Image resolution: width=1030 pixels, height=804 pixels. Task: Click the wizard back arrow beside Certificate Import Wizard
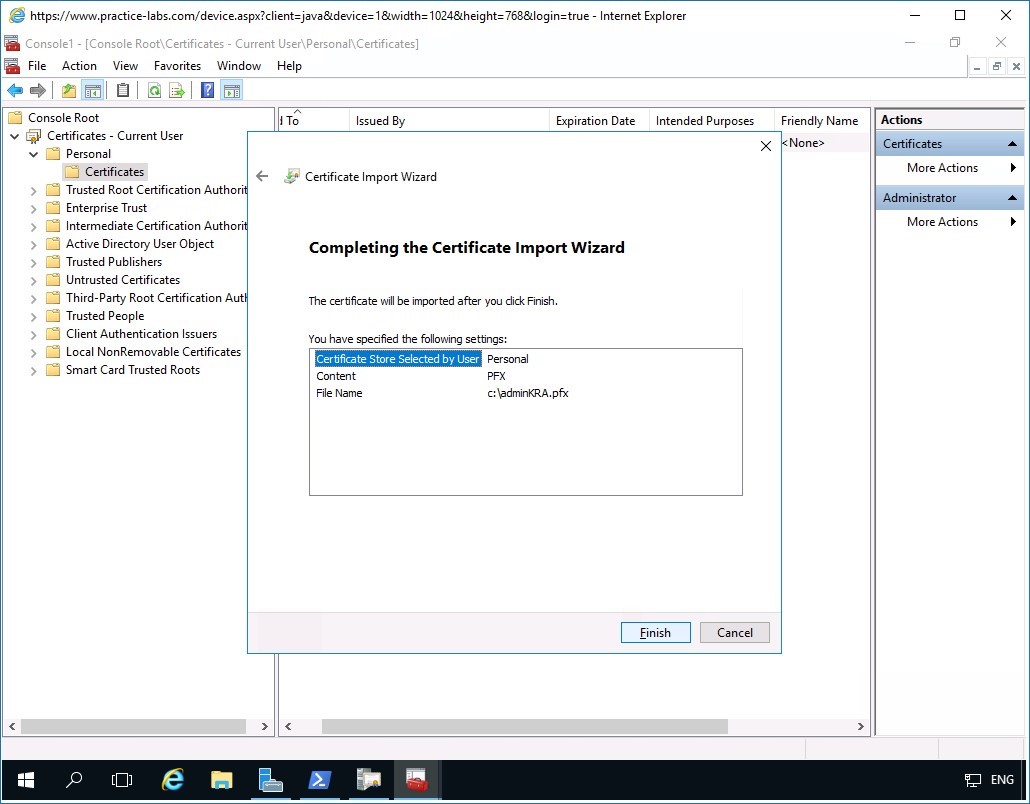pyautogui.click(x=262, y=176)
